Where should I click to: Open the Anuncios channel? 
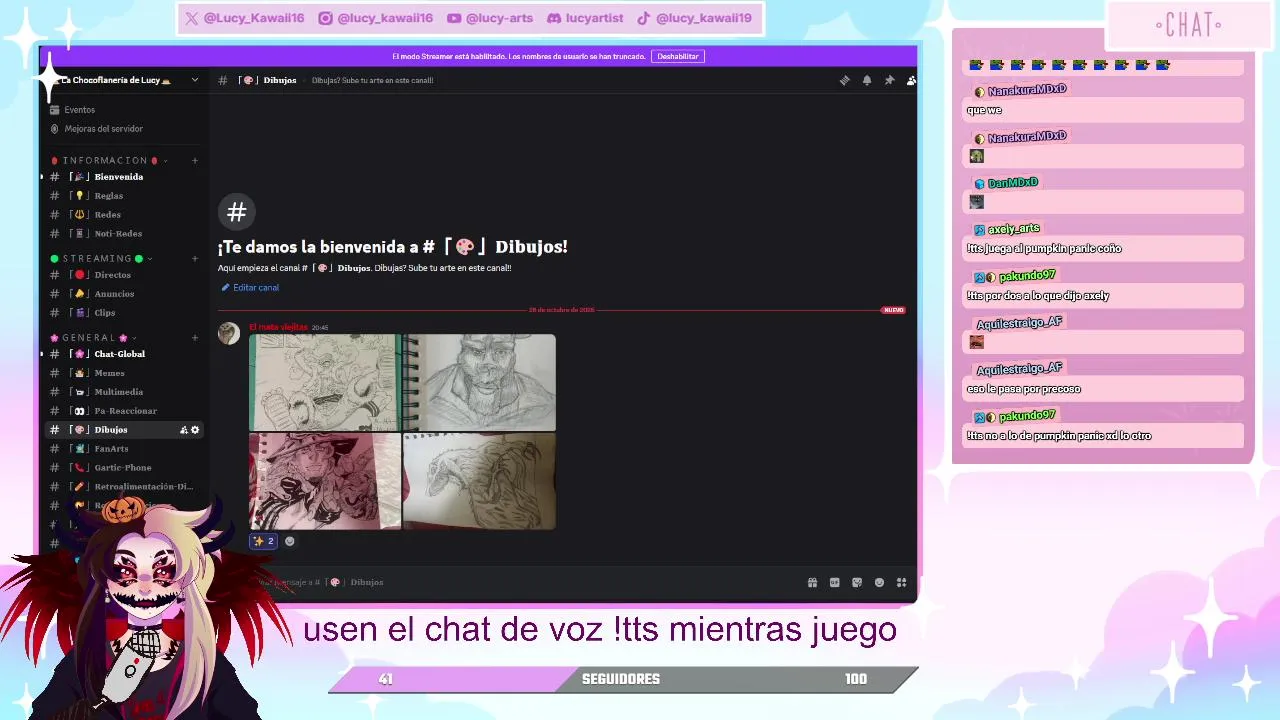coord(124,294)
